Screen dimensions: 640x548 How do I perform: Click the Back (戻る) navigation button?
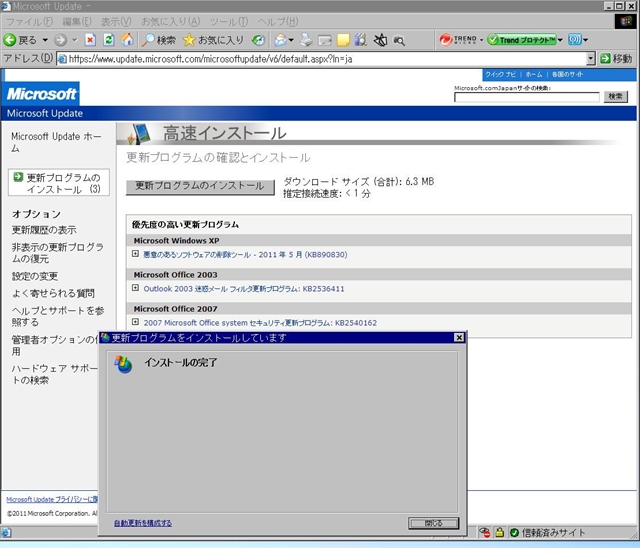pyautogui.click(x=20, y=40)
